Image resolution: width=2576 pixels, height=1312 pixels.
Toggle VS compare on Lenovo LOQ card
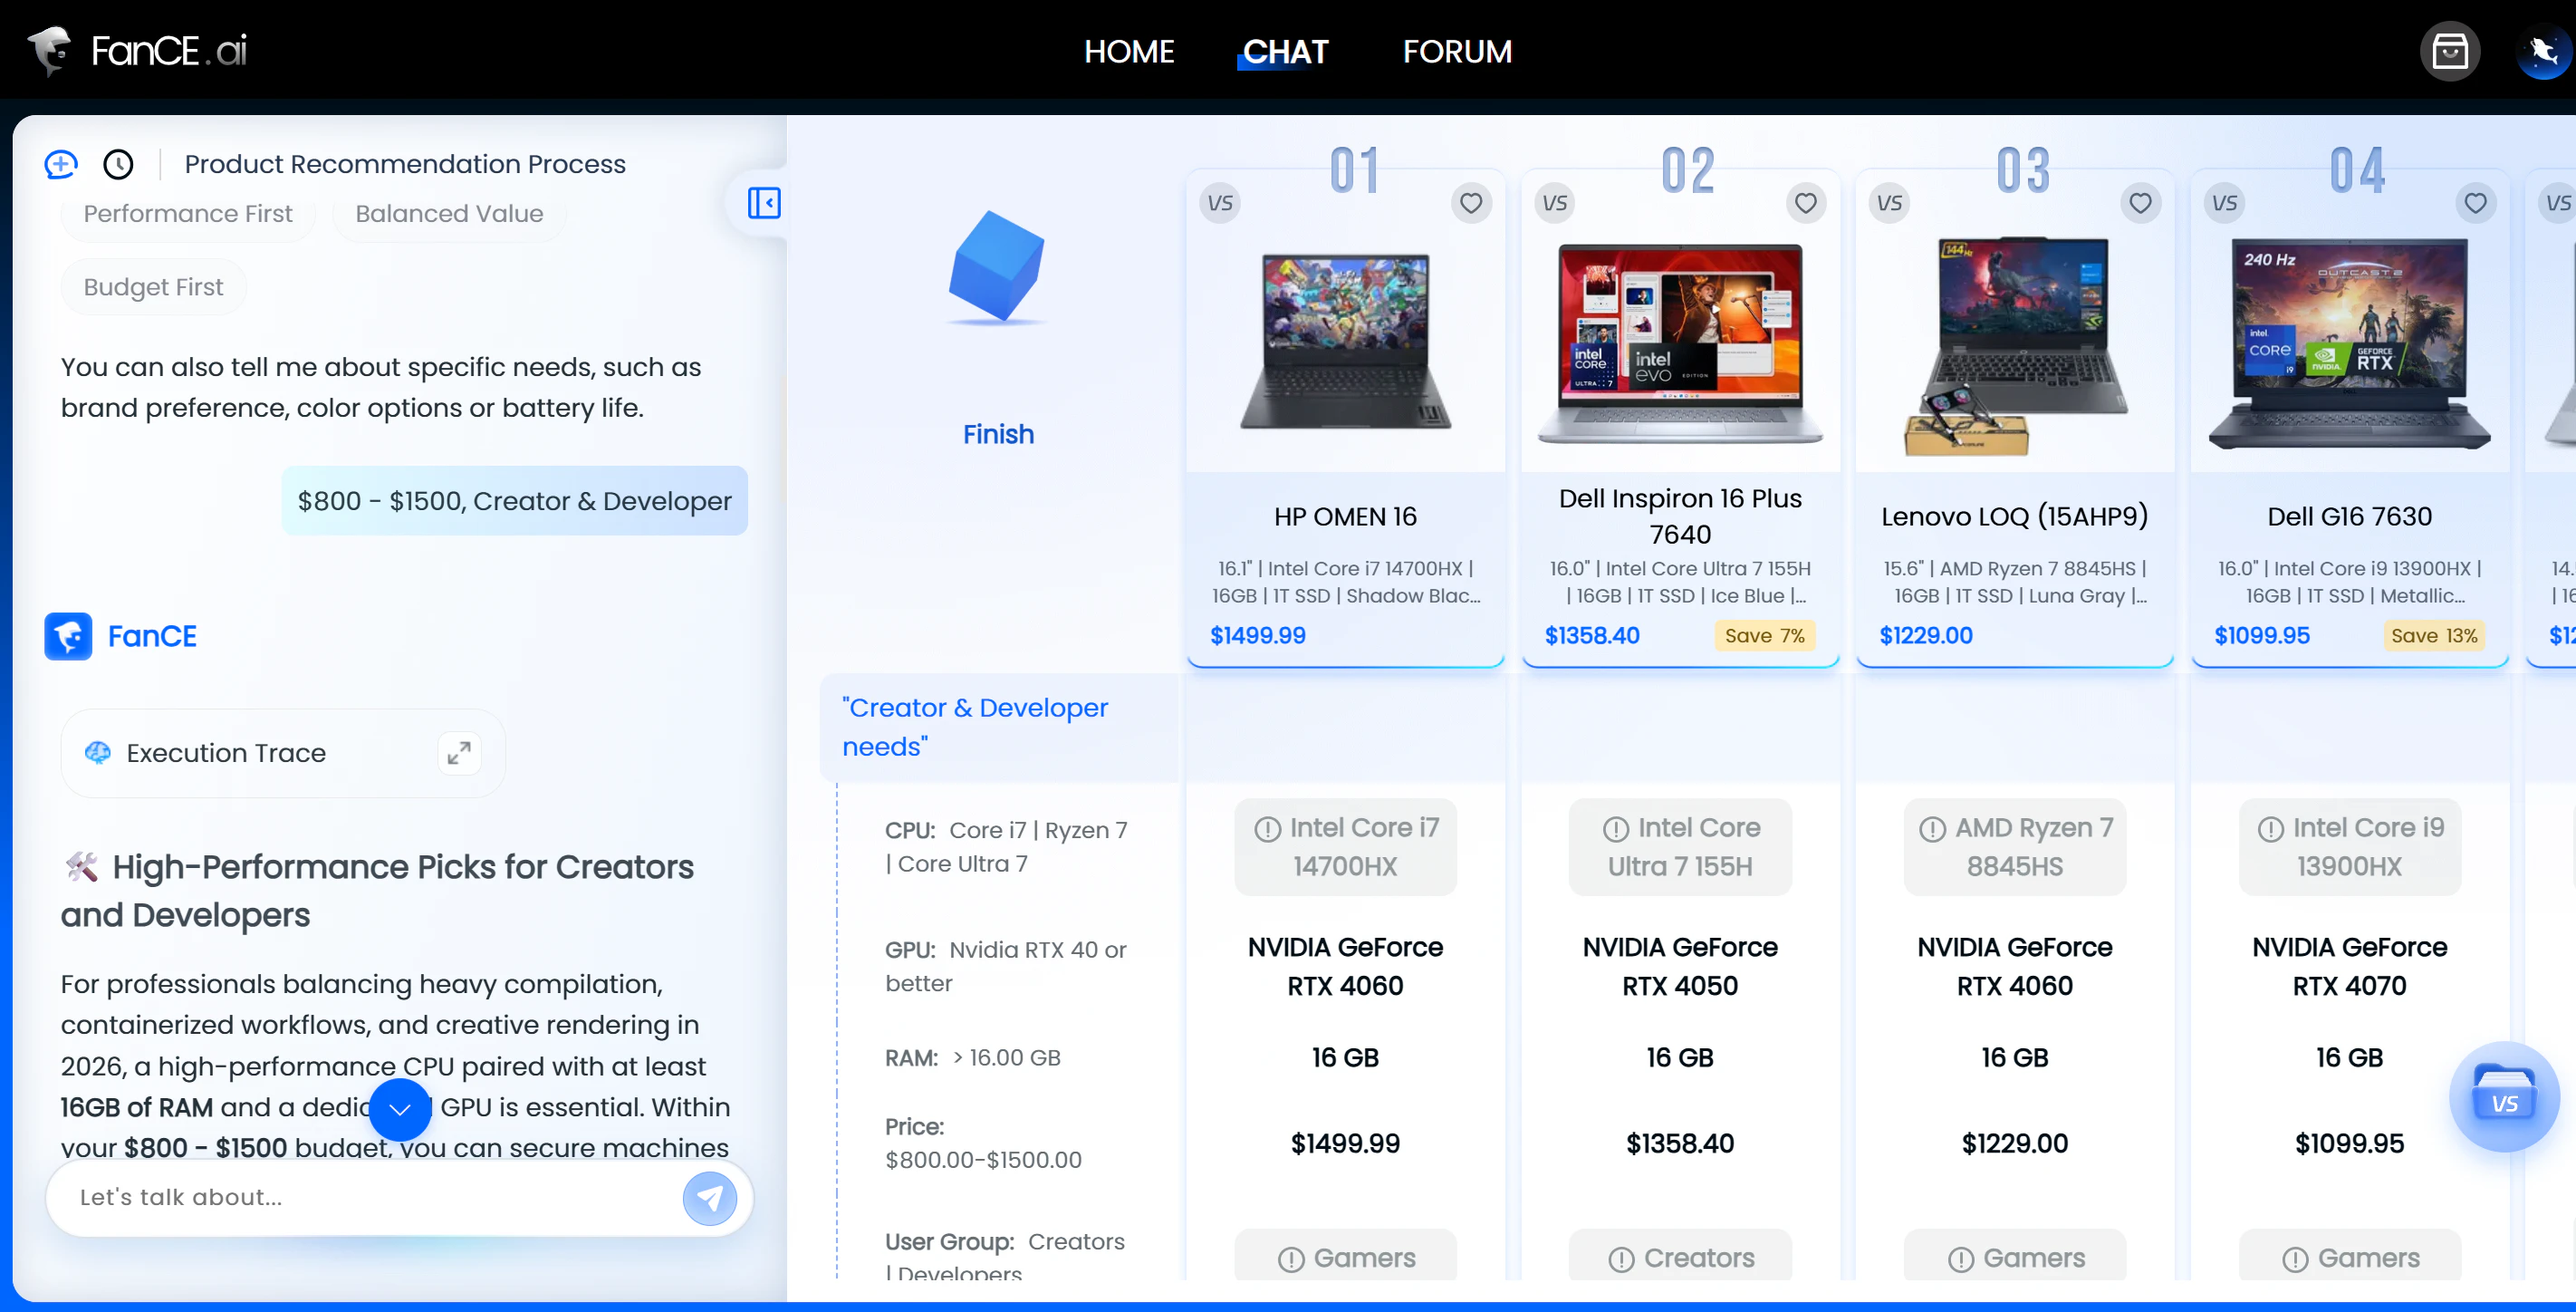pos(1889,203)
